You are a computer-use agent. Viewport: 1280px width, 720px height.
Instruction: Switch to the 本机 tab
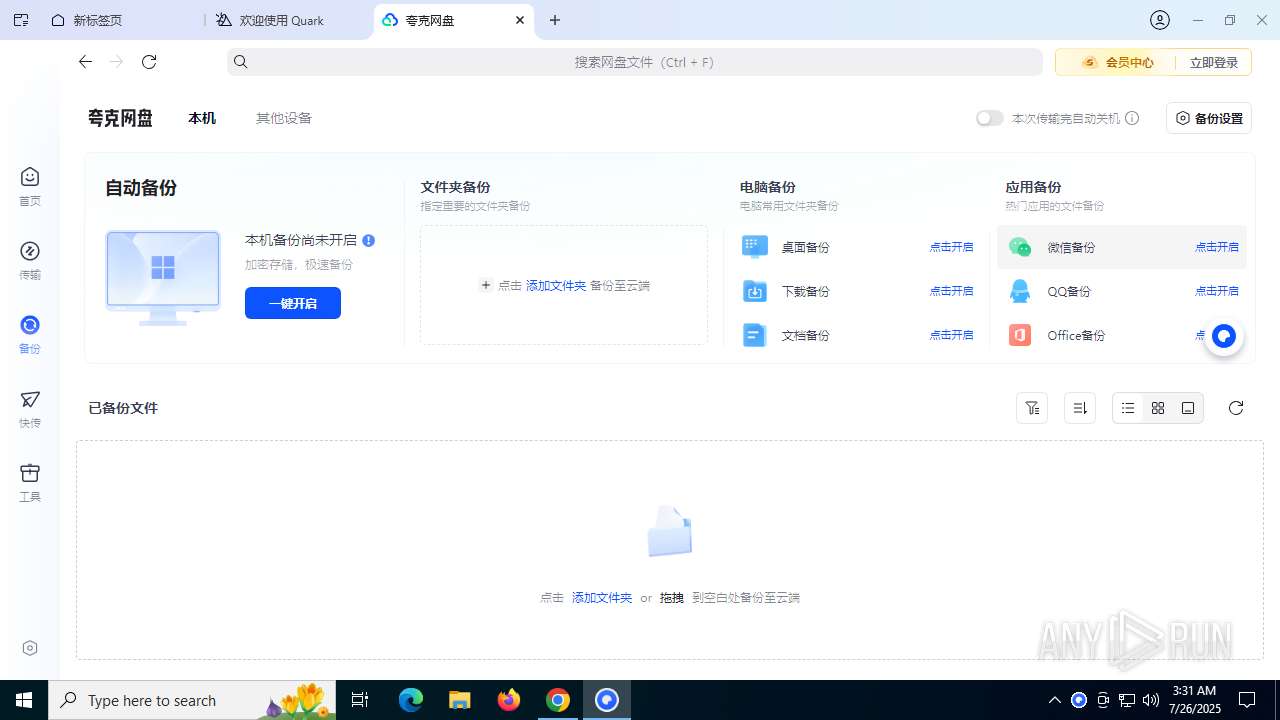pos(202,118)
